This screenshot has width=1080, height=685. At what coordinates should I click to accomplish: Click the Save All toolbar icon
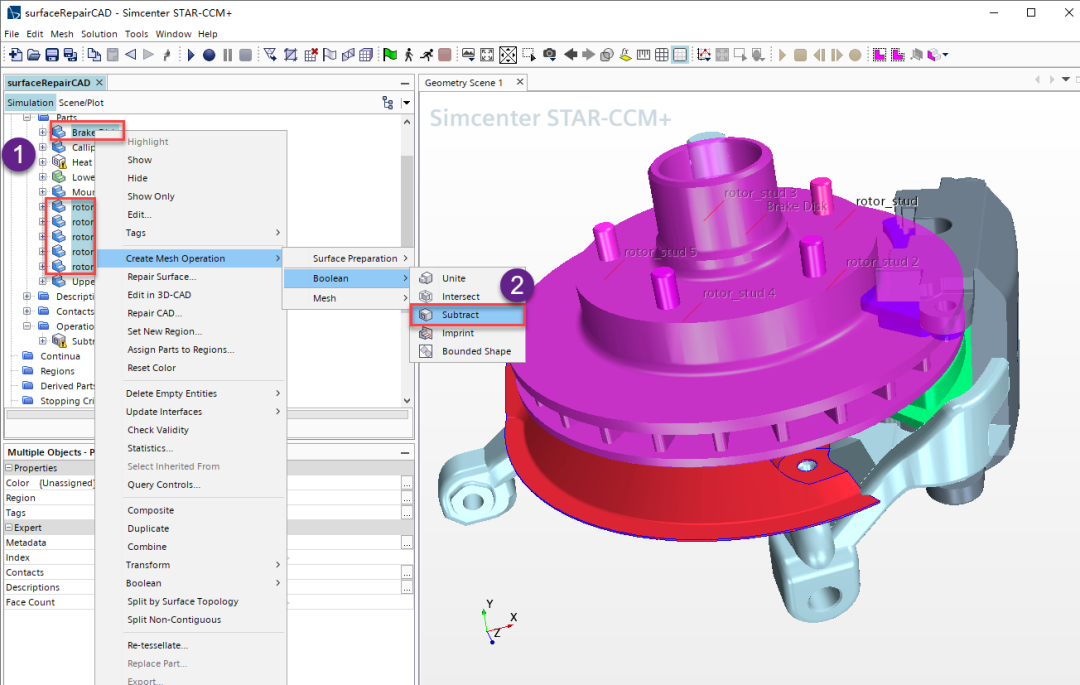(x=70, y=55)
